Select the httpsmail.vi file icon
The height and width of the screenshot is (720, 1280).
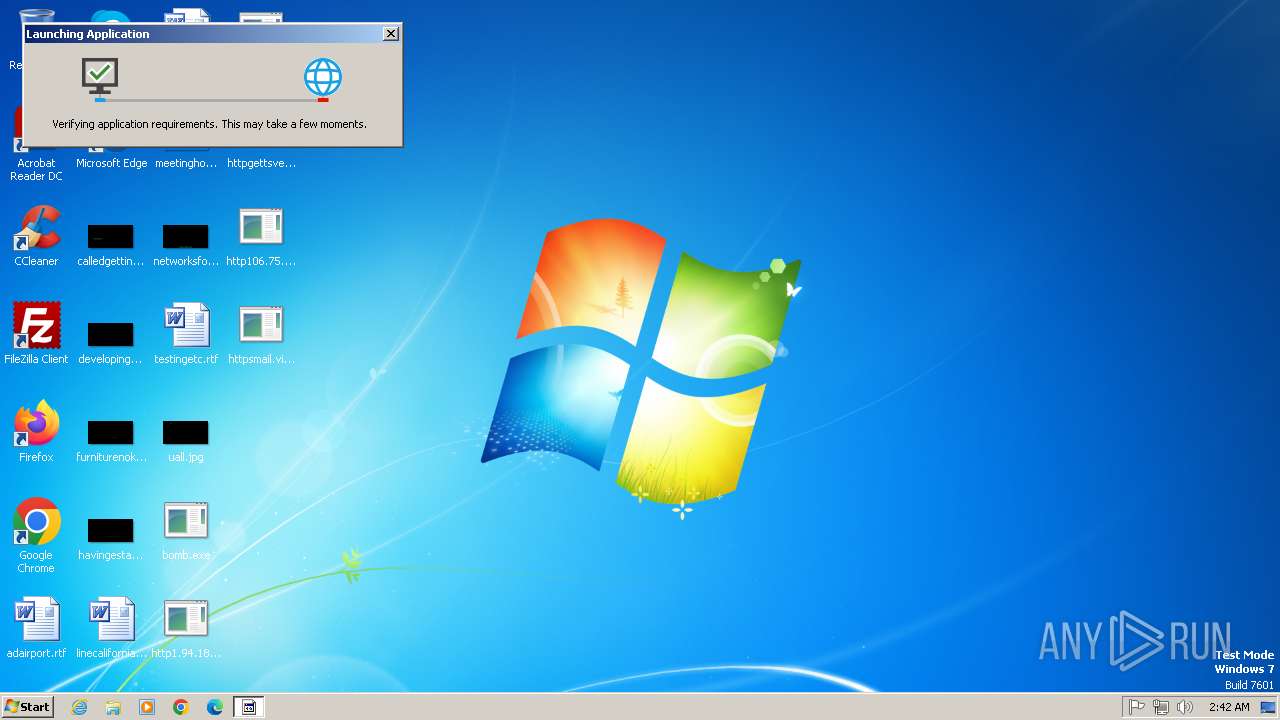coord(261,334)
